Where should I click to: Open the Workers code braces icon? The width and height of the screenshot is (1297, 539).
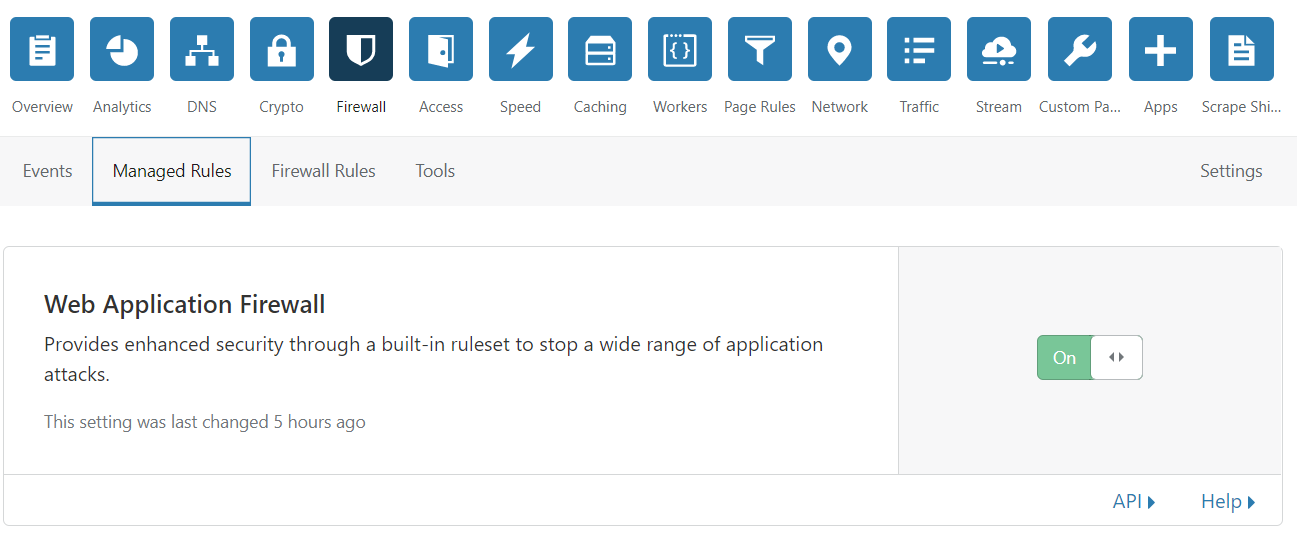[x=680, y=50]
